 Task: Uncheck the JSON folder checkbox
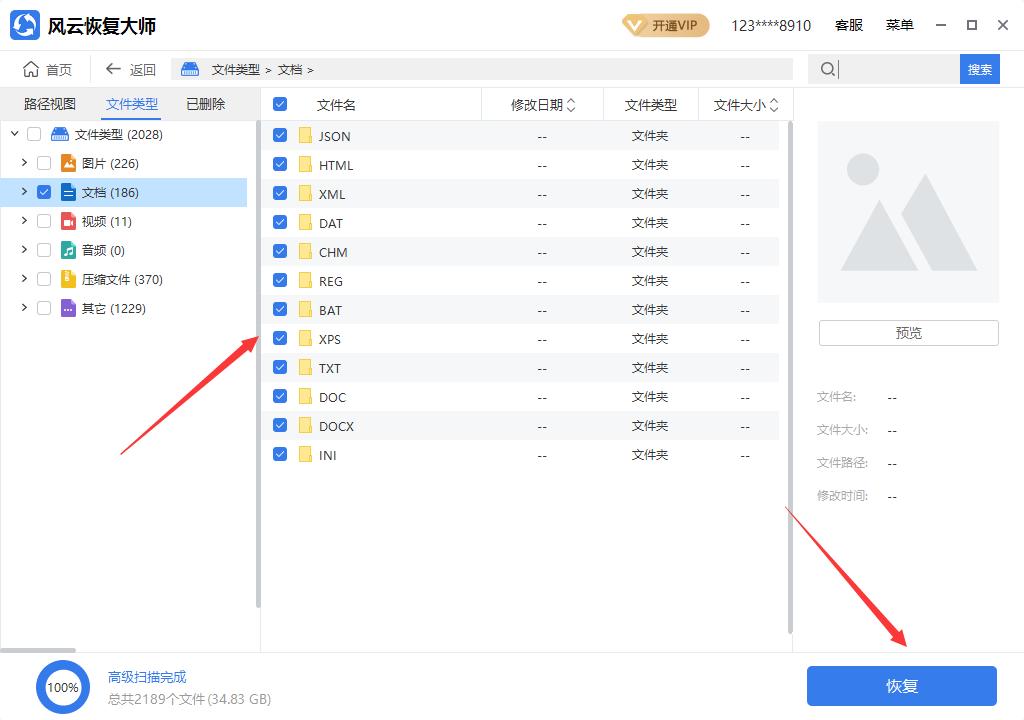(280, 136)
